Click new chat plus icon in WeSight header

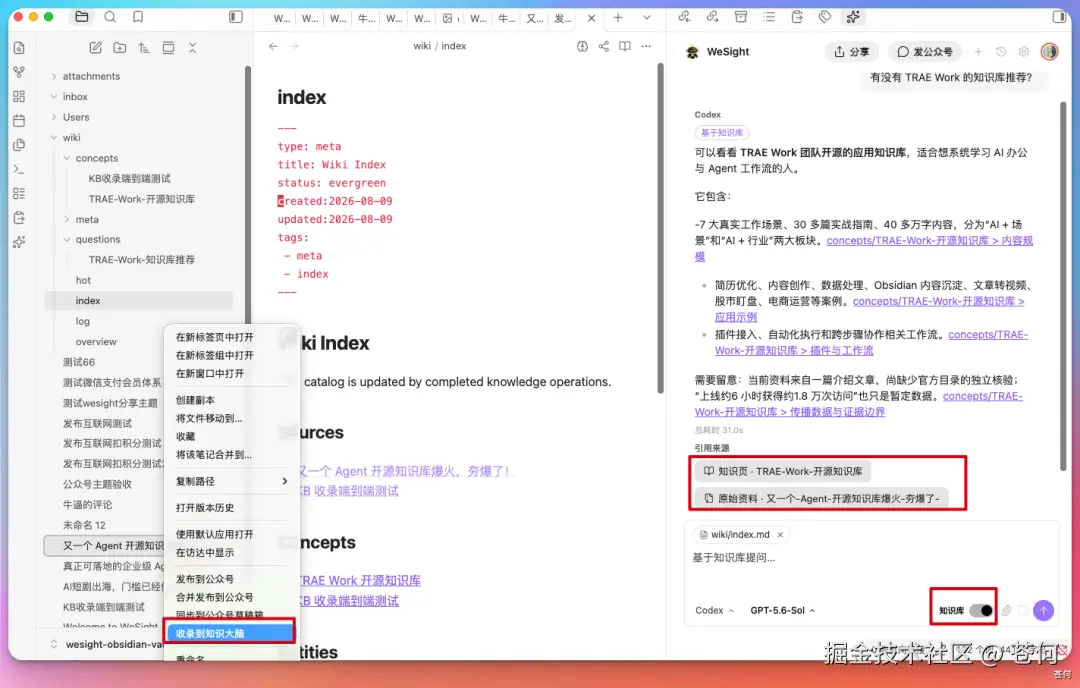pyautogui.click(x=978, y=52)
